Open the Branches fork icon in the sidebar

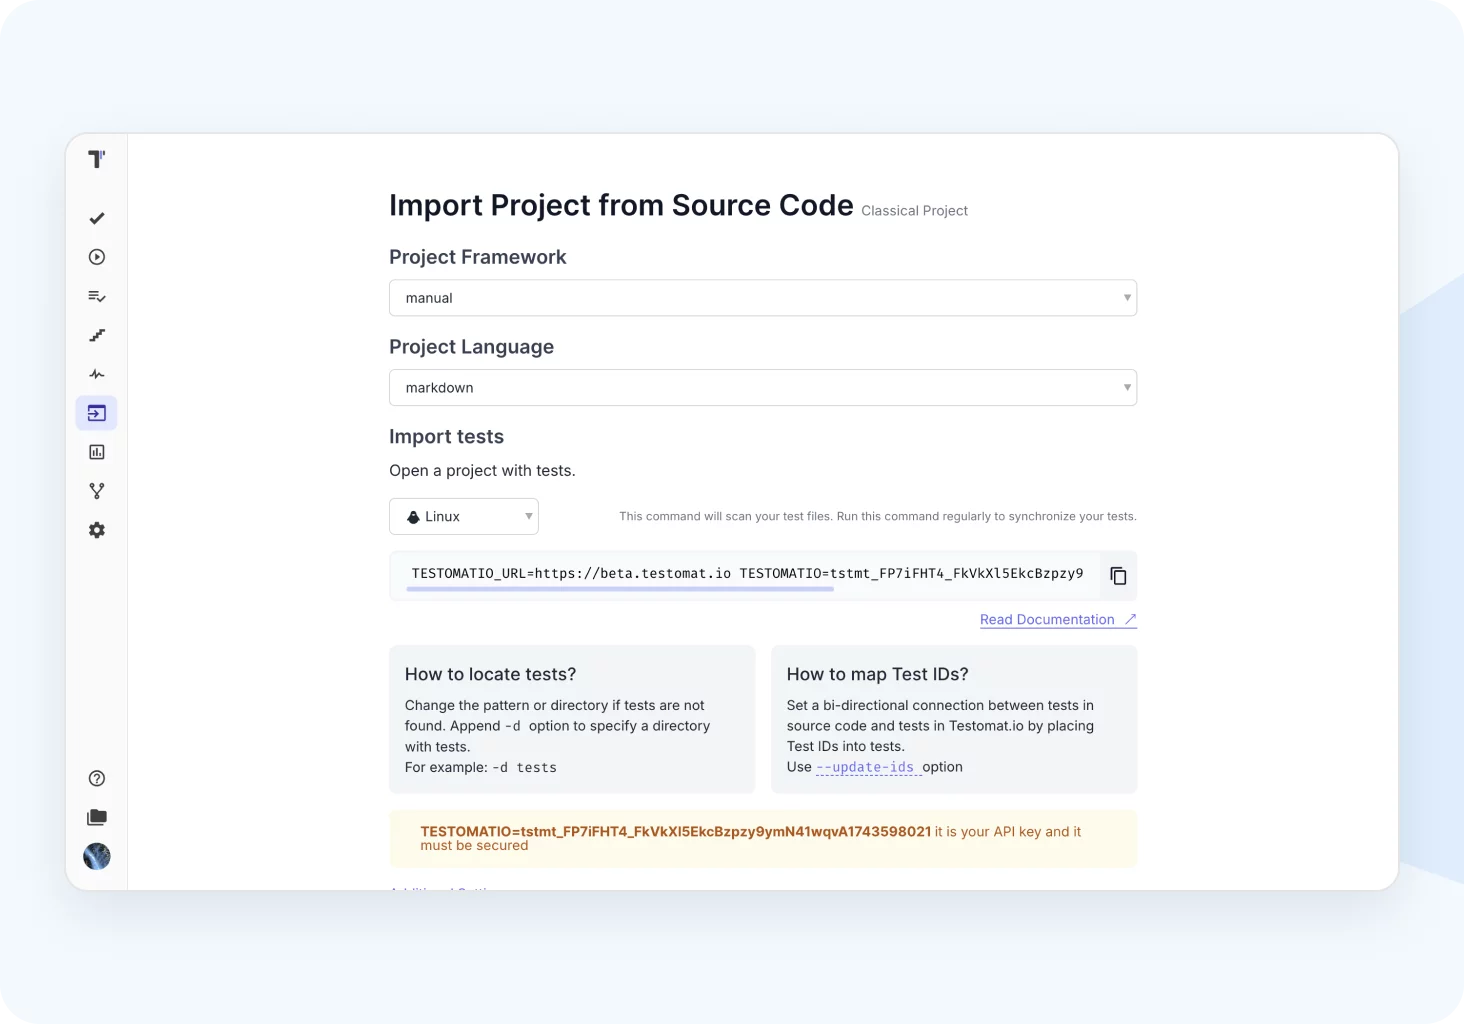[x=97, y=491]
